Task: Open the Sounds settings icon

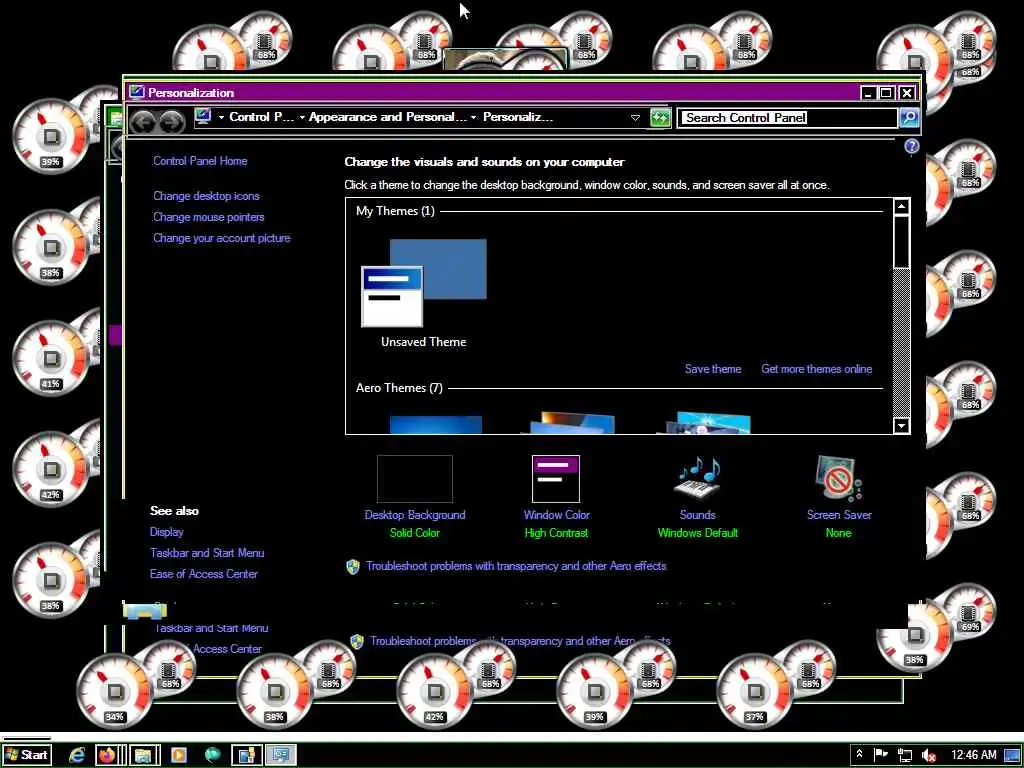Action: click(697, 479)
